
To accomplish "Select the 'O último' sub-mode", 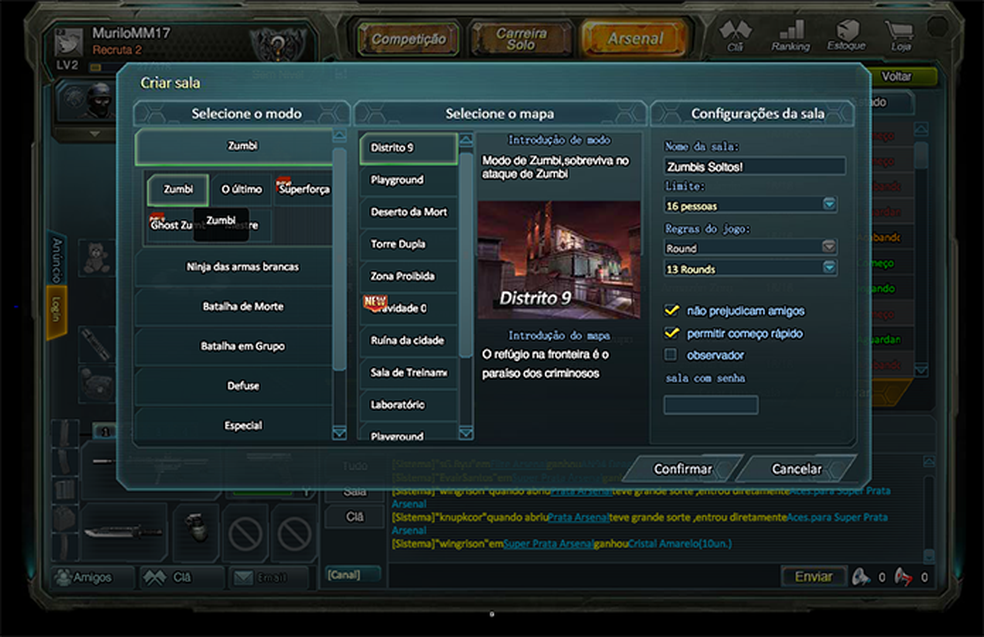I will (242, 190).
